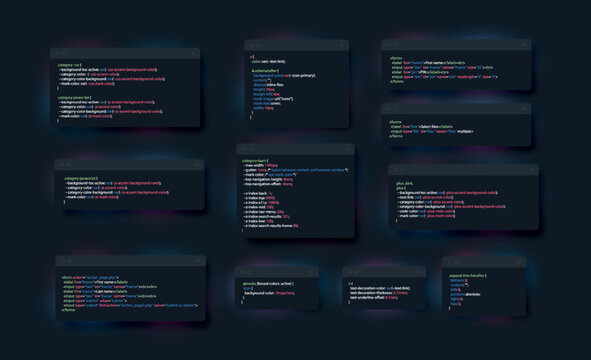Close the plus-dark code window
Screen dimensions: 591x360
point(531,170)
